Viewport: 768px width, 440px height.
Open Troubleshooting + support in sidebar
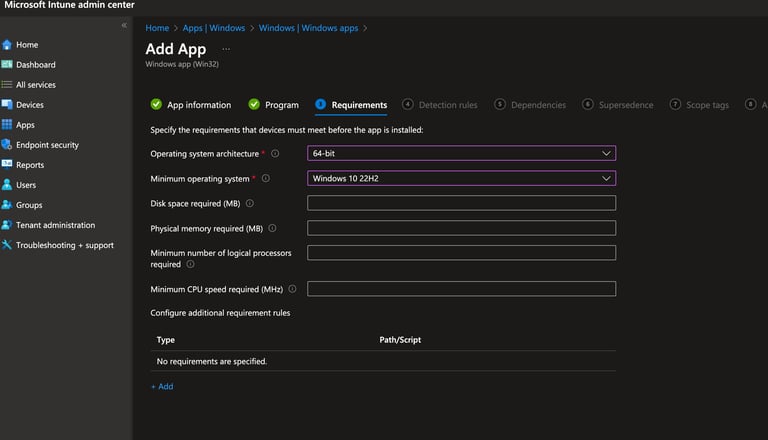(x=65, y=245)
